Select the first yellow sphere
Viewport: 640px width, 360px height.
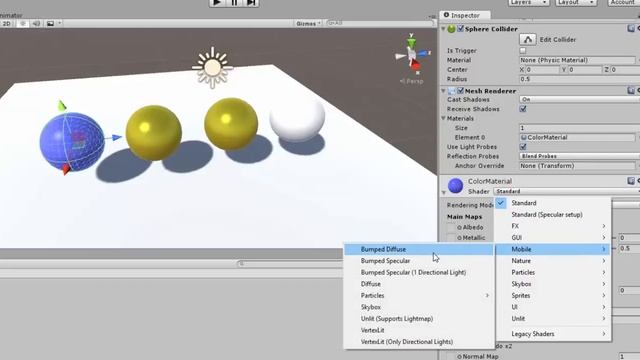click(x=153, y=133)
